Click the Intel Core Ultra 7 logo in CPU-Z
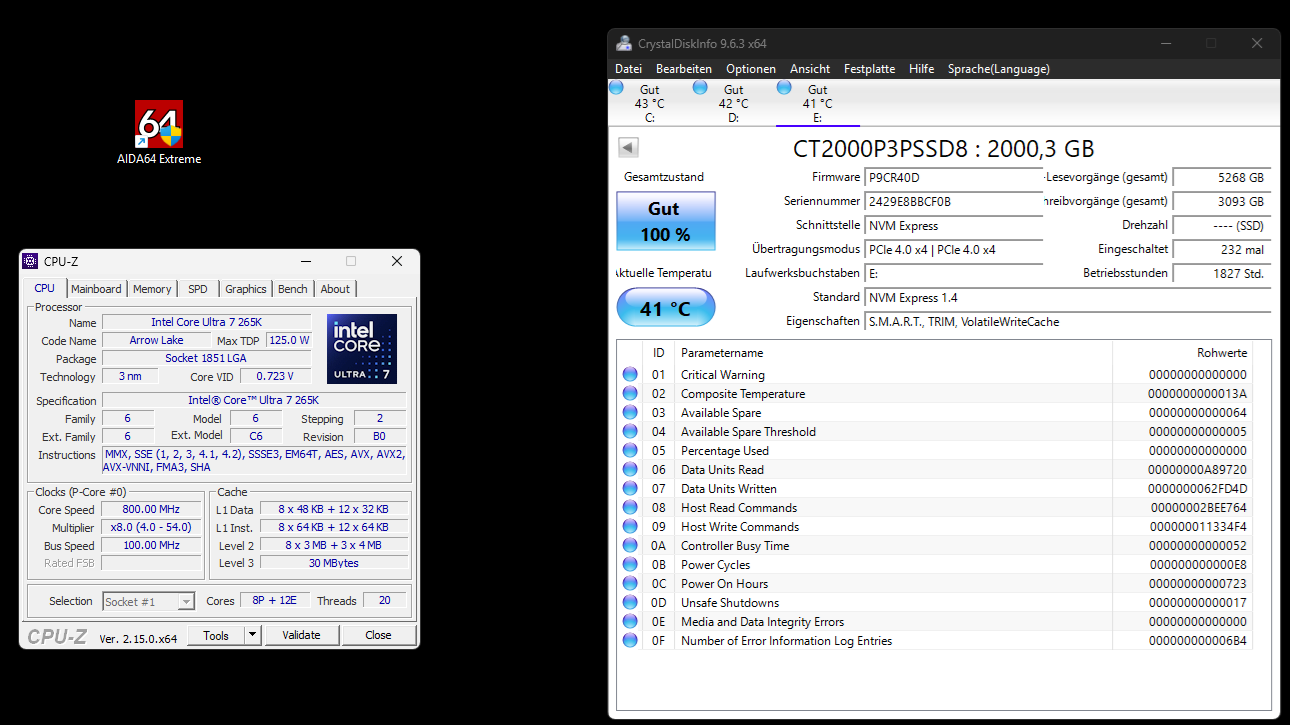The height and width of the screenshot is (725, 1290). point(362,349)
